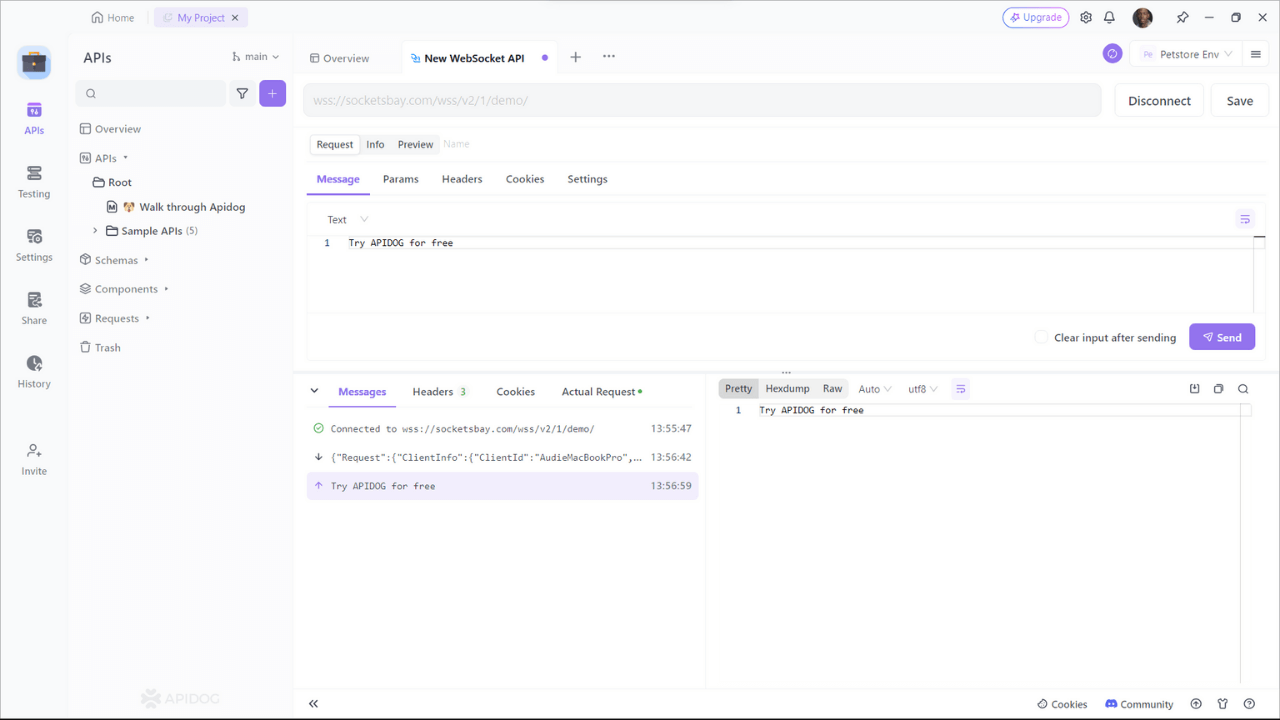Select the Trash tree item

tap(100, 347)
